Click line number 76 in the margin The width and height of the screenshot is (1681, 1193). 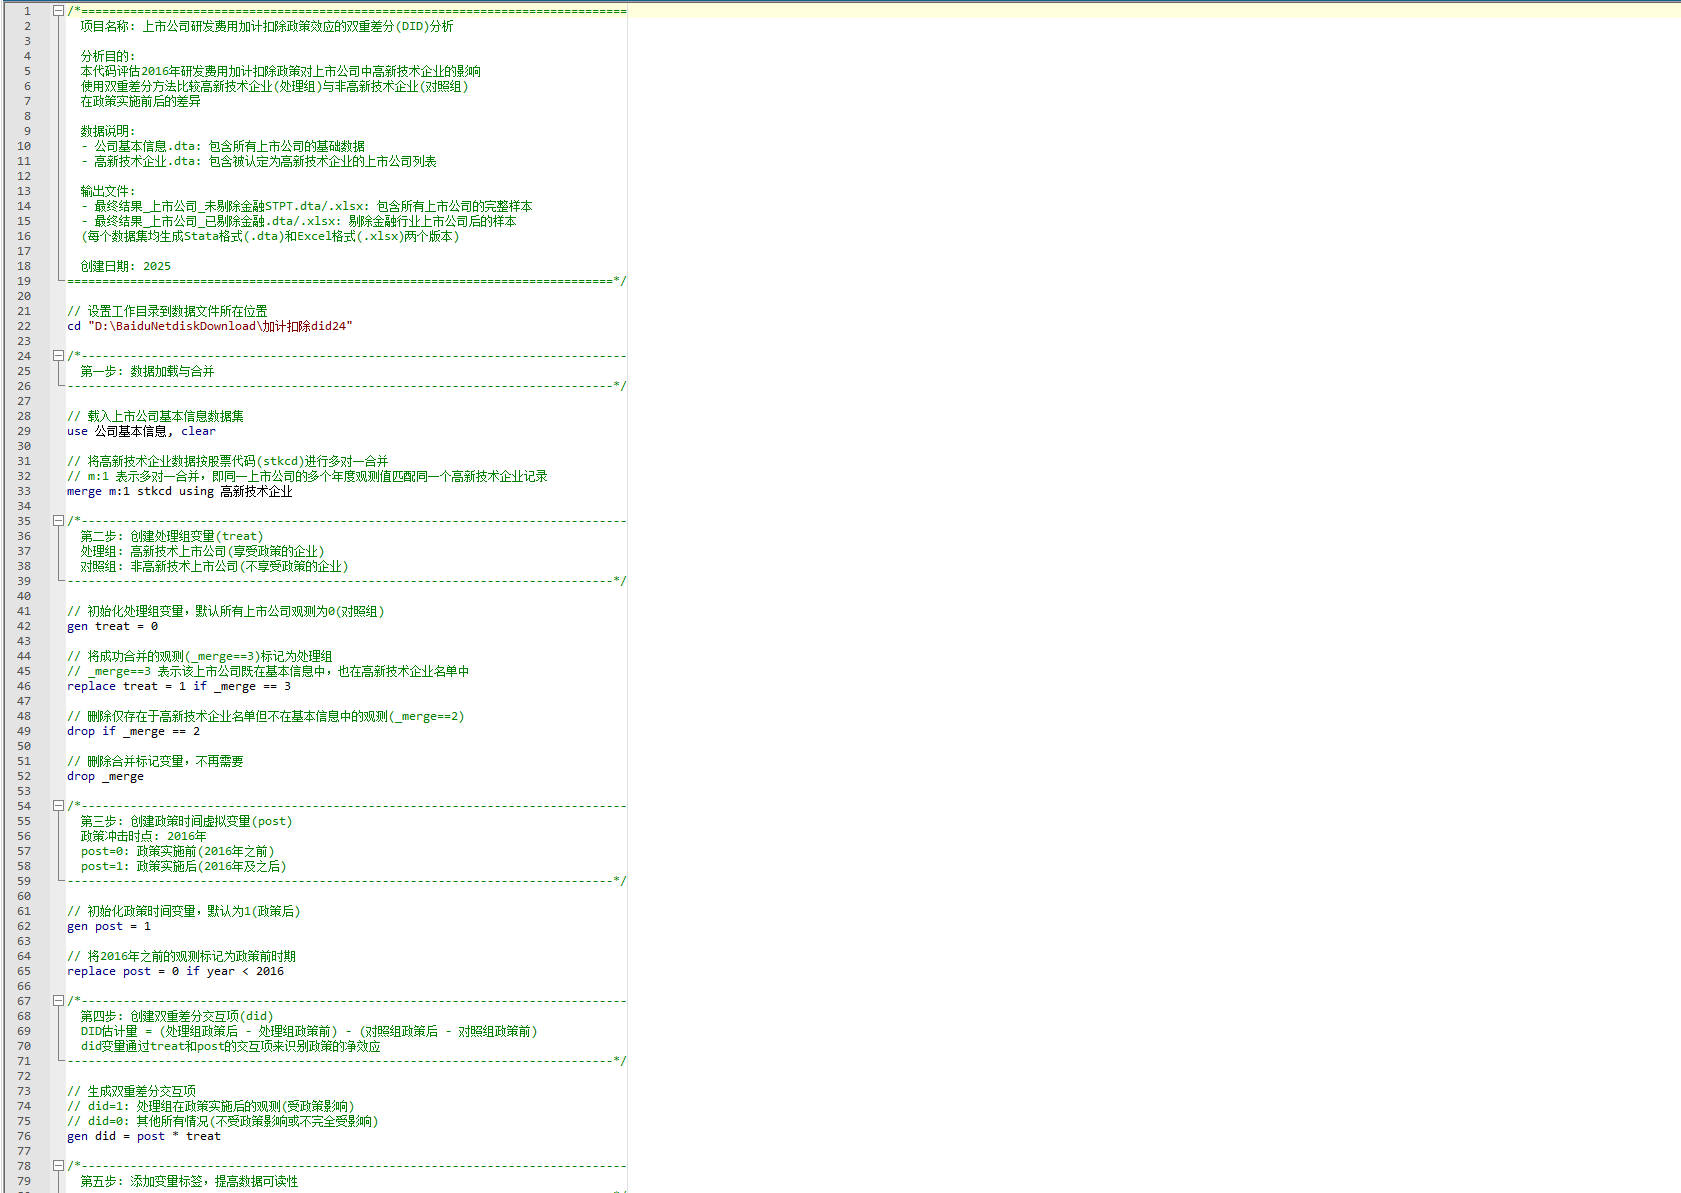(24, 1136)
